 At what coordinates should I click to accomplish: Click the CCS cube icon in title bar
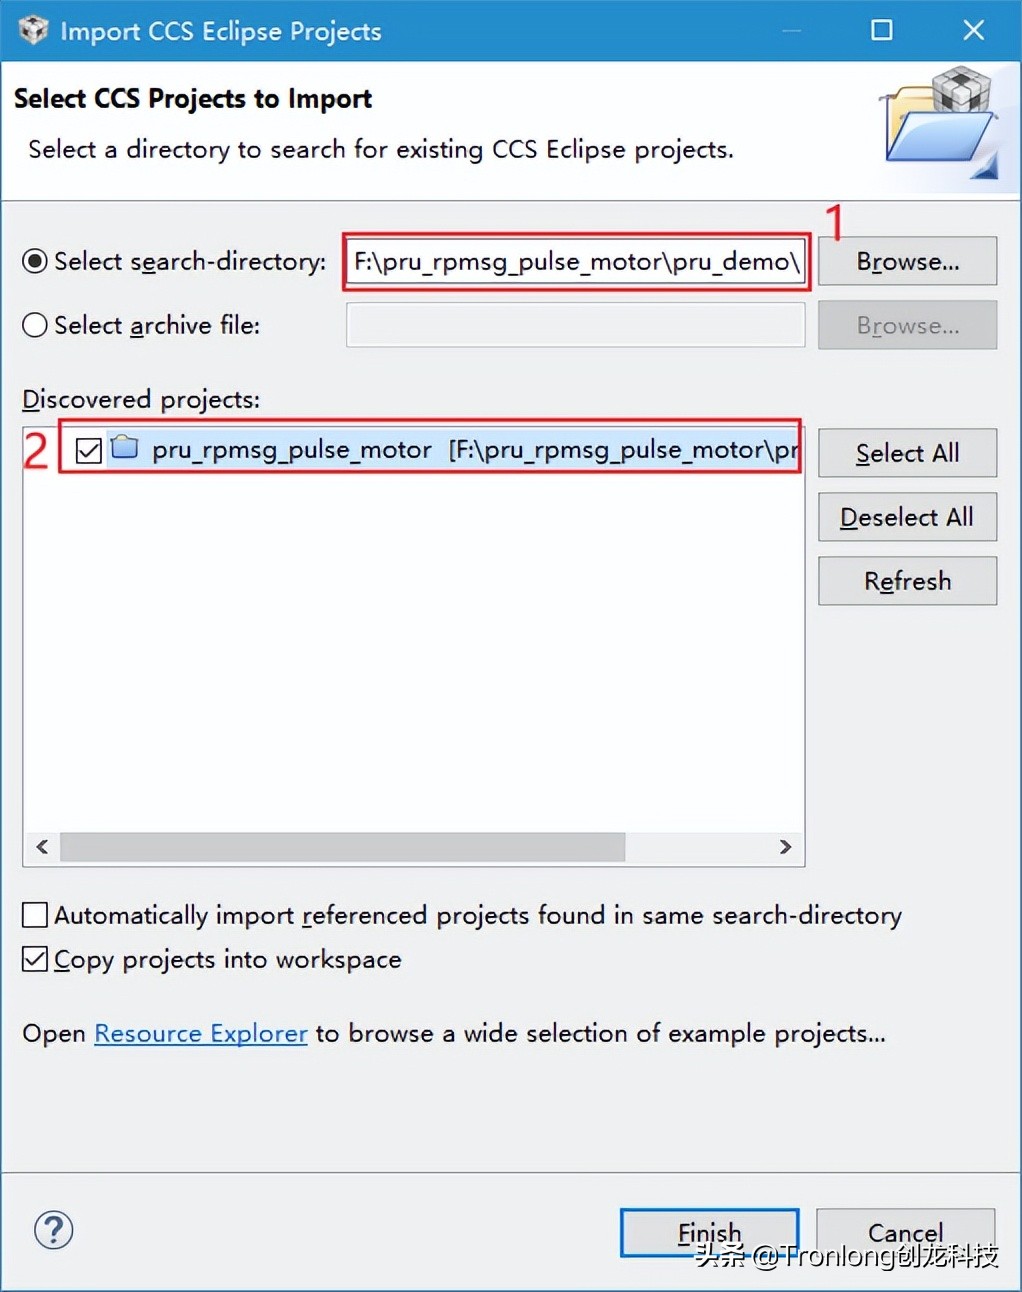pos(33,30)
